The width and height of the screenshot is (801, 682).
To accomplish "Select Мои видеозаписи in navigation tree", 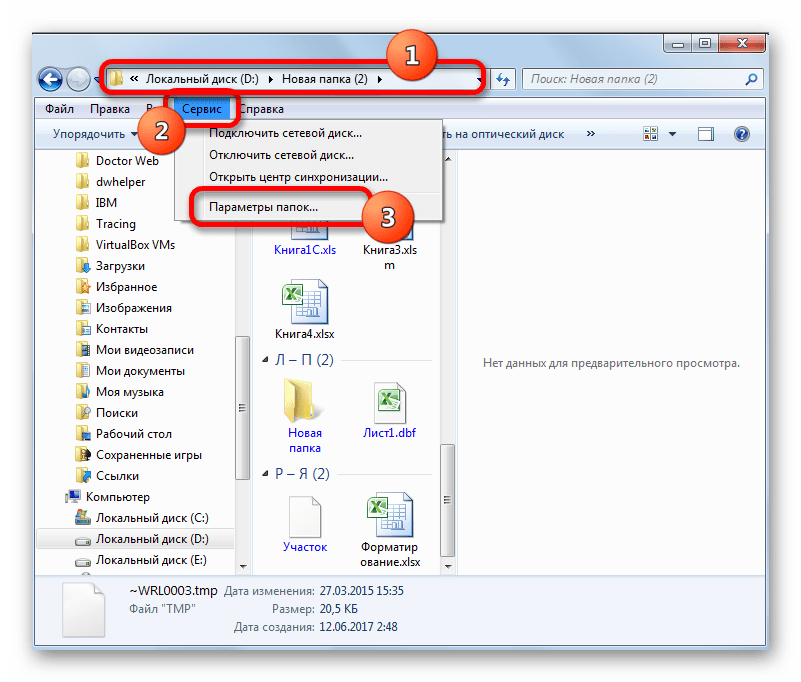I will click(x=145, y=350).
